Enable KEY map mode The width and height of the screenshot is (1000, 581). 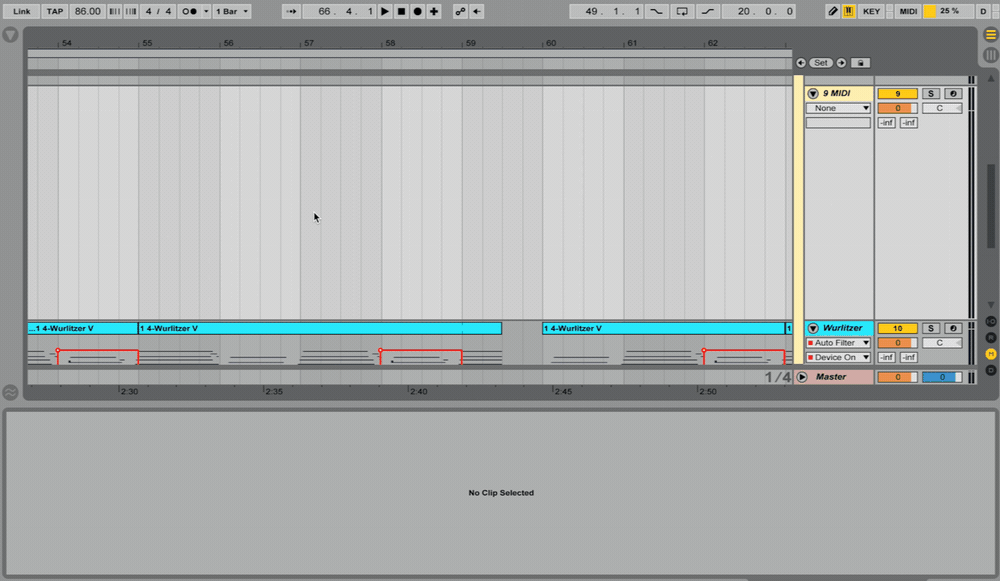click(x=869, y=11)
